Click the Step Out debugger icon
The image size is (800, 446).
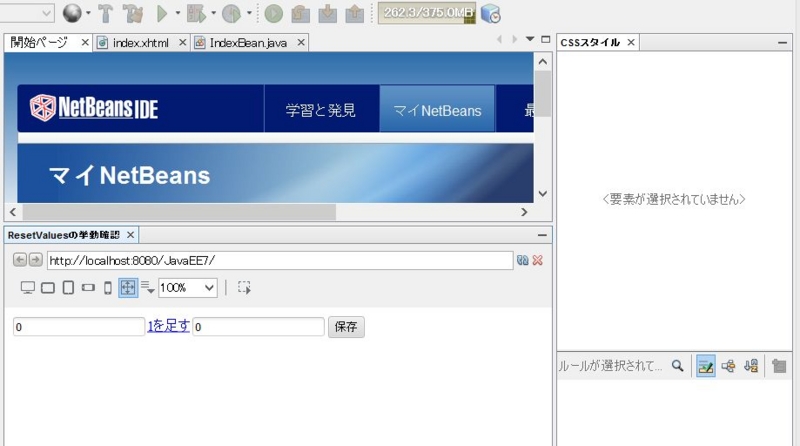tap(355, 14)
